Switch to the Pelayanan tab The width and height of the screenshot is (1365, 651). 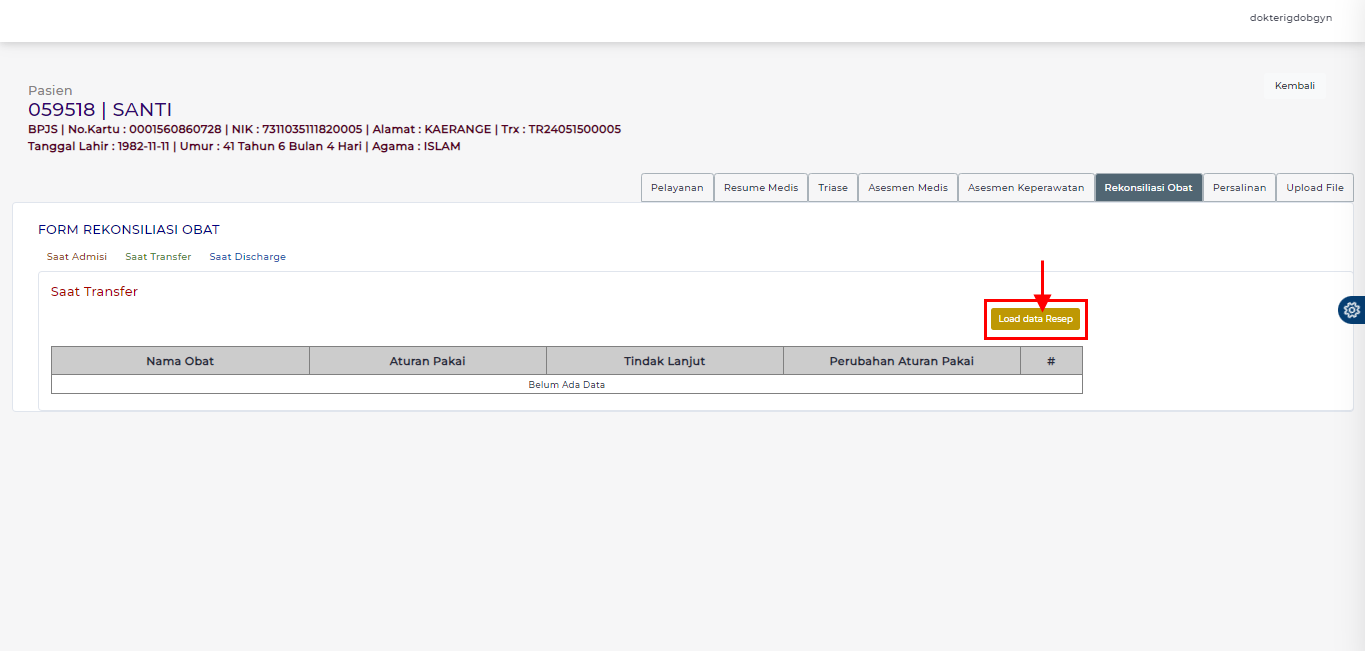click(x=677, y=188)
